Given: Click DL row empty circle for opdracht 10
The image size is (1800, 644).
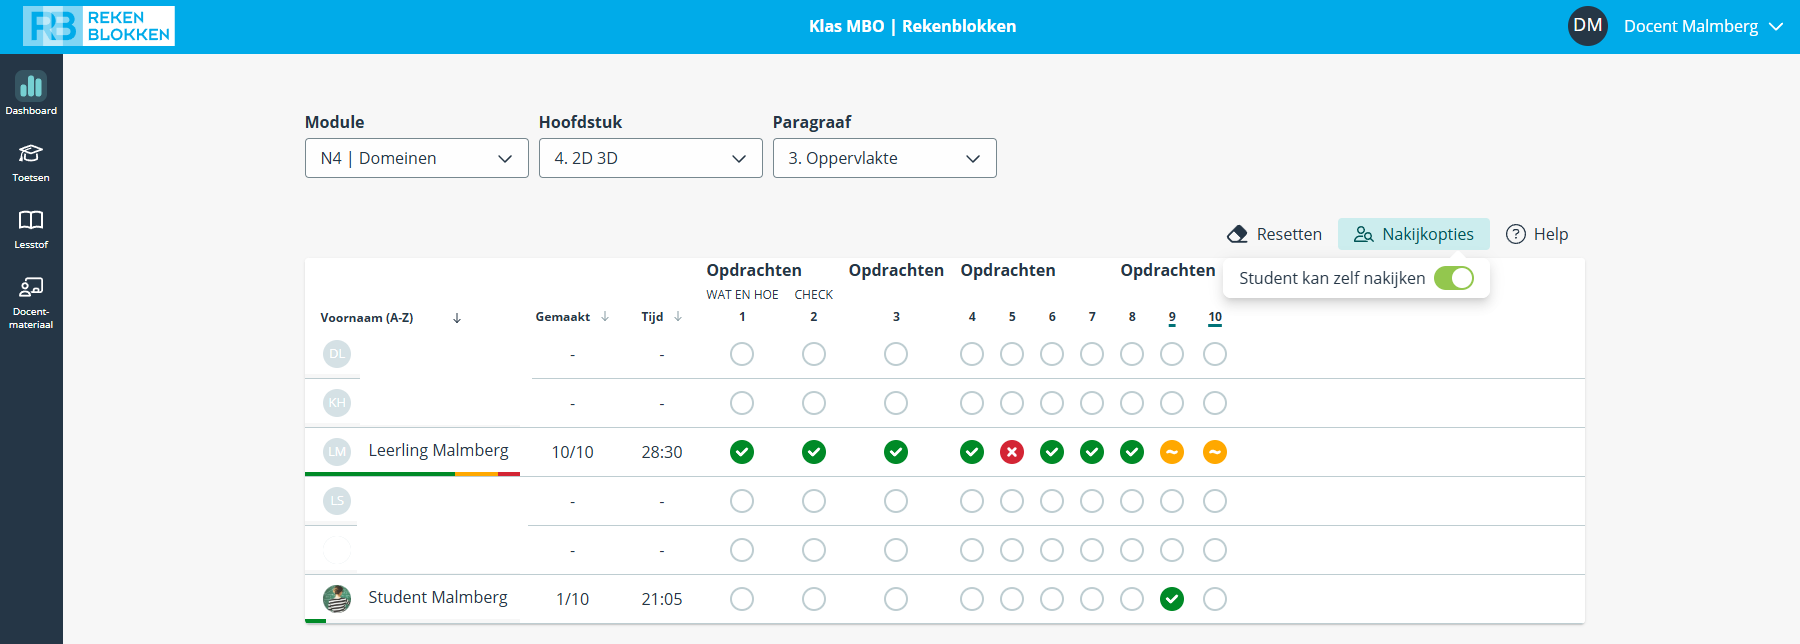Looking at the screenshot, I should coord(1215,354).
